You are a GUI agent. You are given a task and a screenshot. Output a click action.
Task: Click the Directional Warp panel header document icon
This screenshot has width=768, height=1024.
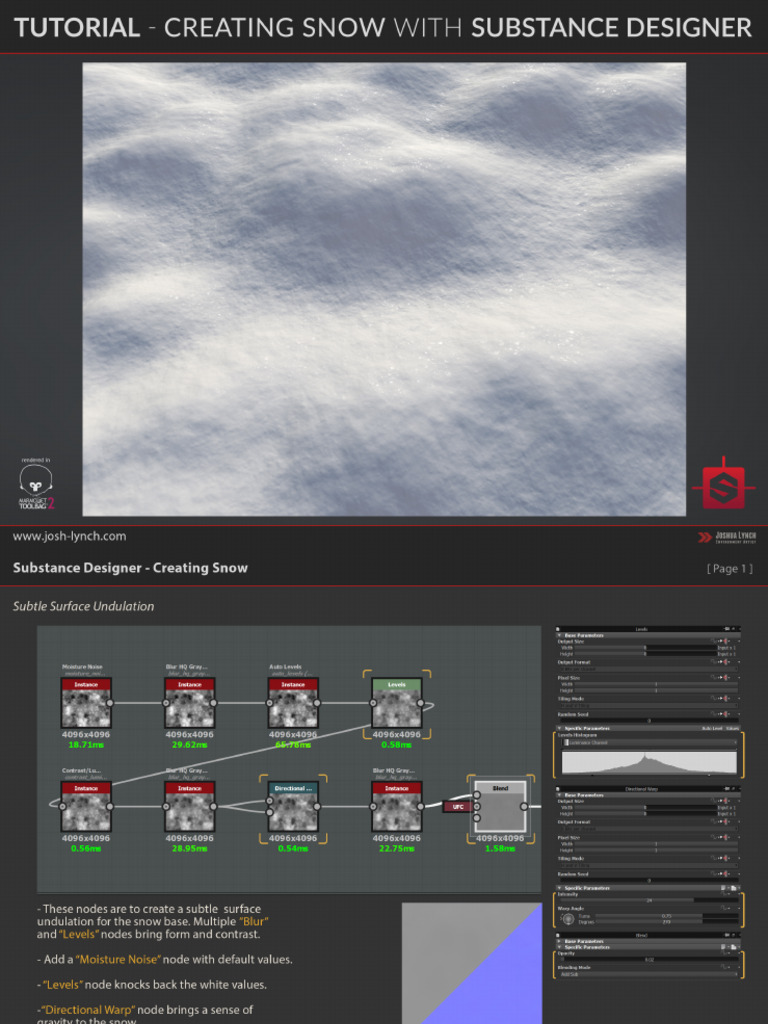(x=558, y=789)
